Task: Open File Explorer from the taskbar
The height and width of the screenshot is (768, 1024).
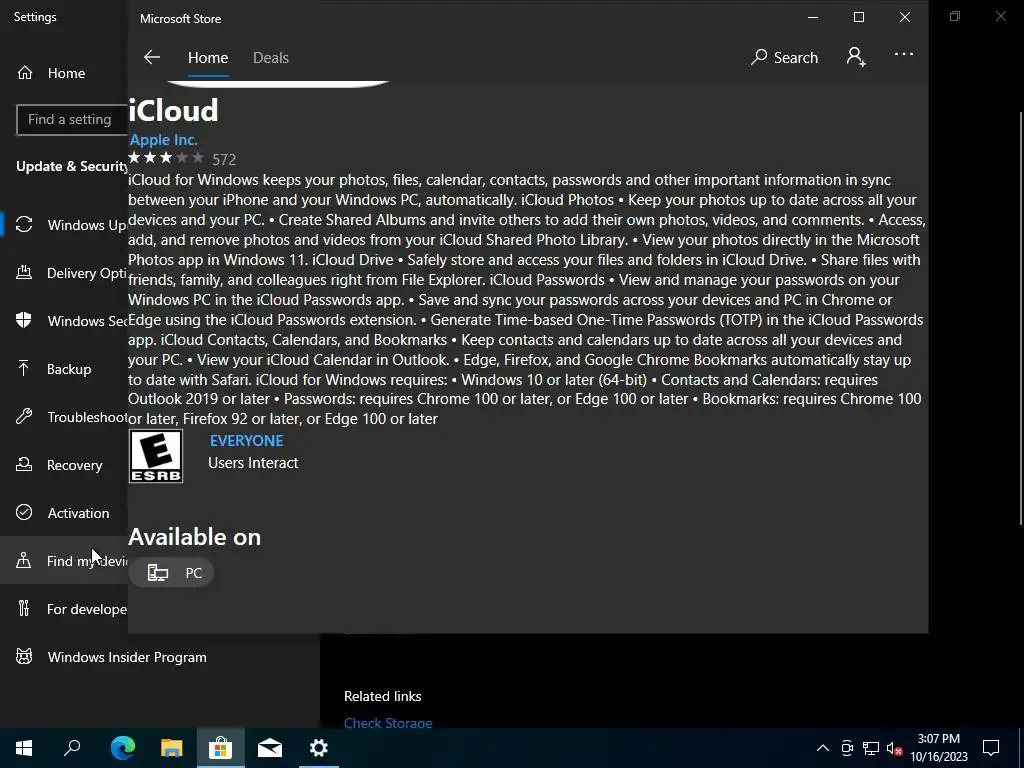Action: [172, 748]
